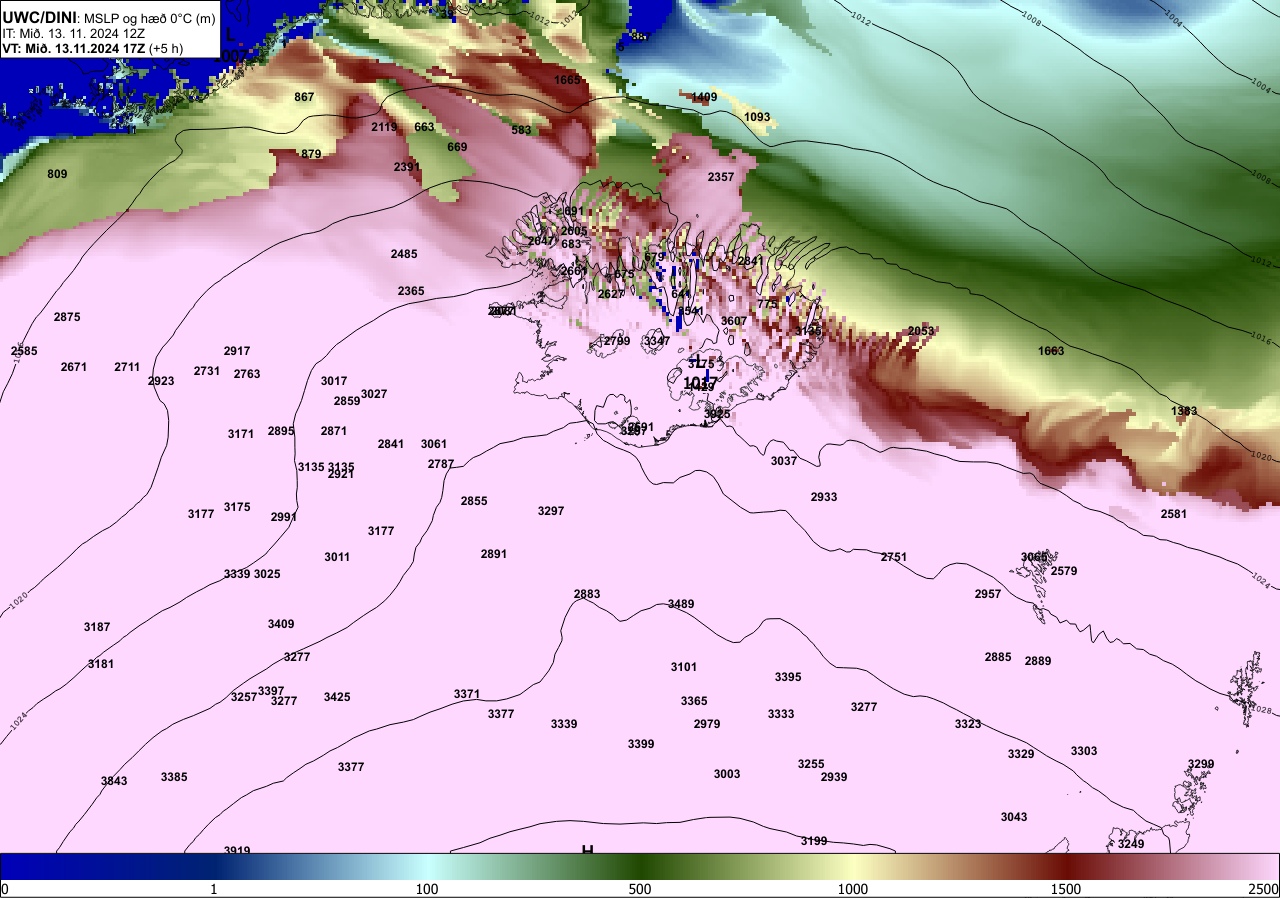Click the map value 2883
Viewport: 1280px width, 898px height.
[x=587, y=594]
